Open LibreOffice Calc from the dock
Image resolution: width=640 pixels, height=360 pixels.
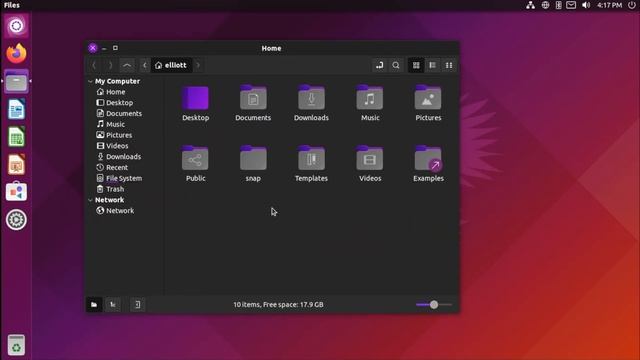pos(16,137)
